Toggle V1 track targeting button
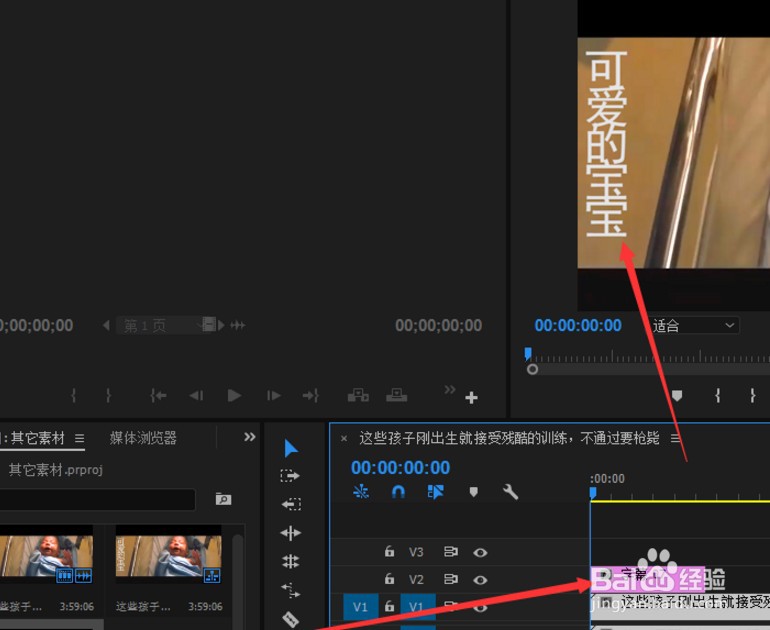 pos(418,607)
